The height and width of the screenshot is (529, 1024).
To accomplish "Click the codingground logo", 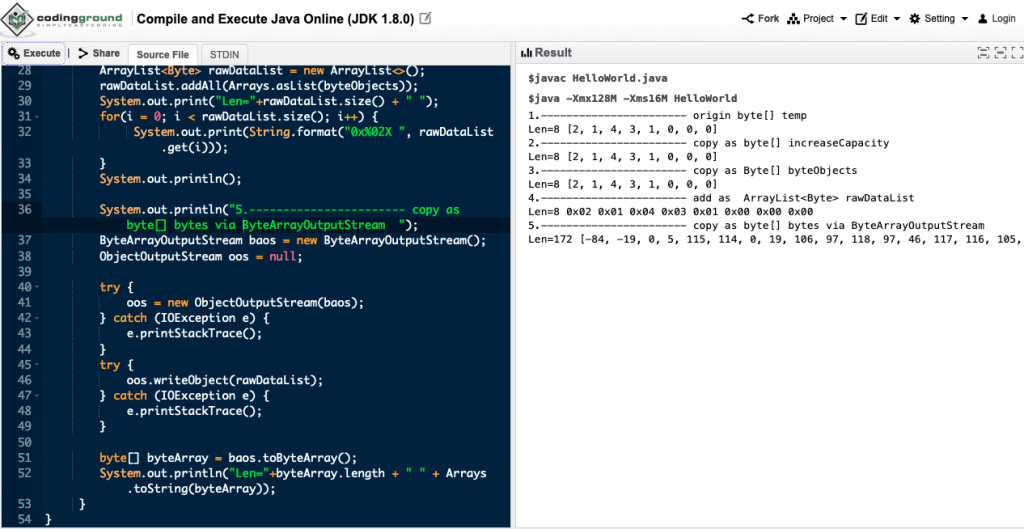I will coord(63,20).
